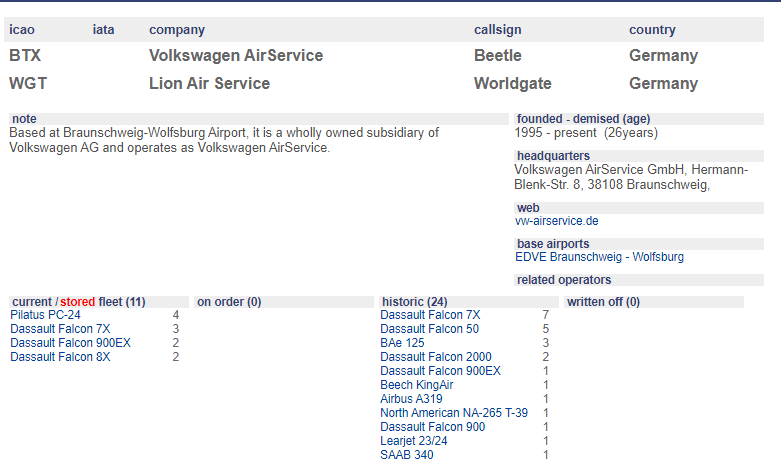Select Germany in the BTX row
781x463 pixels.
[x=663, y=55]
